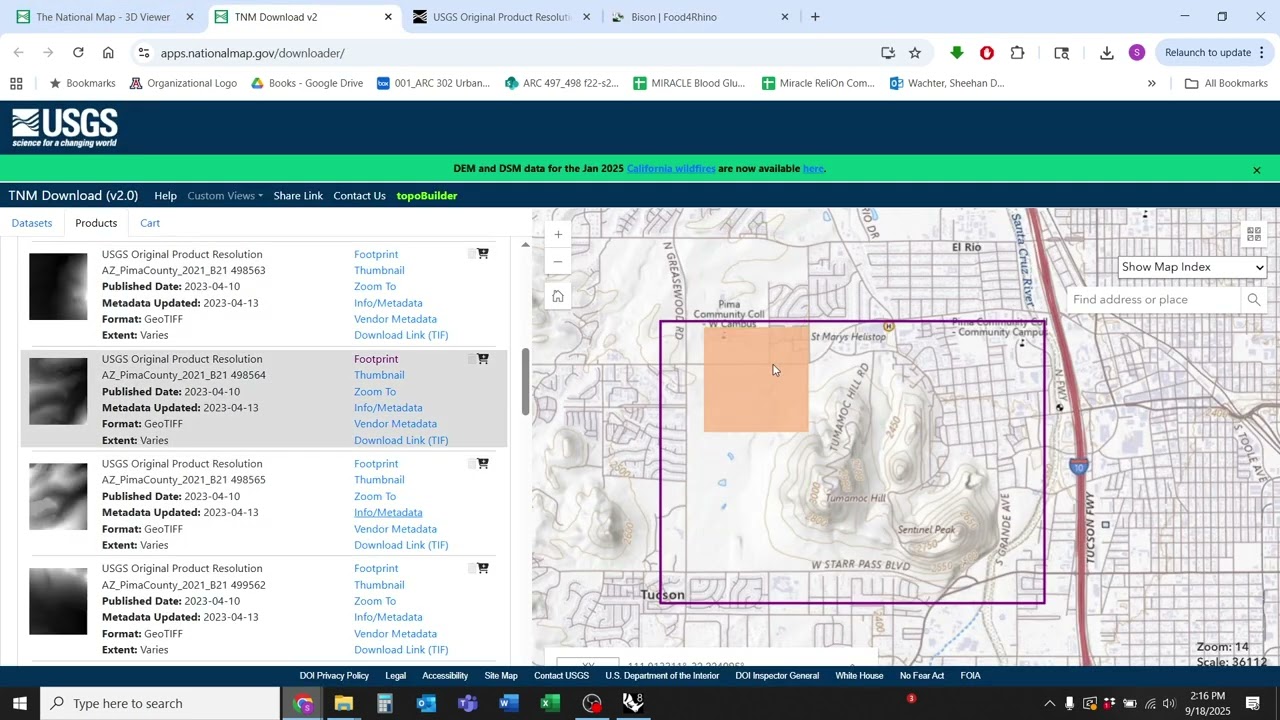The image size is (1280, 720).
Task: Open File Explorer from taskbar
Action: click(x=344, y=703)
